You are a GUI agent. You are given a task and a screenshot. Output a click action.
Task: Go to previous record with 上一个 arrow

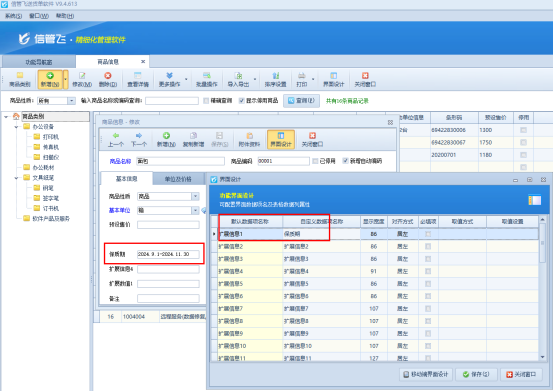(x=116, y=136)
